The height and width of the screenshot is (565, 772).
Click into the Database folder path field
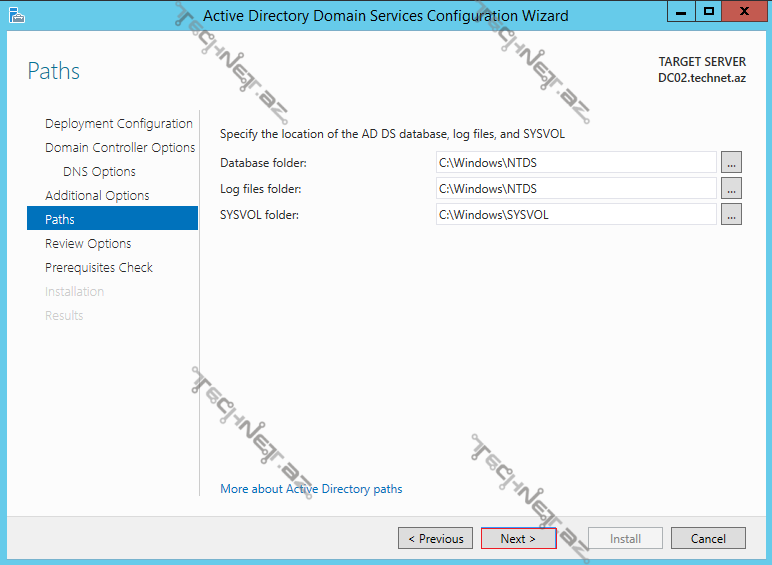(x=576, y=162)
